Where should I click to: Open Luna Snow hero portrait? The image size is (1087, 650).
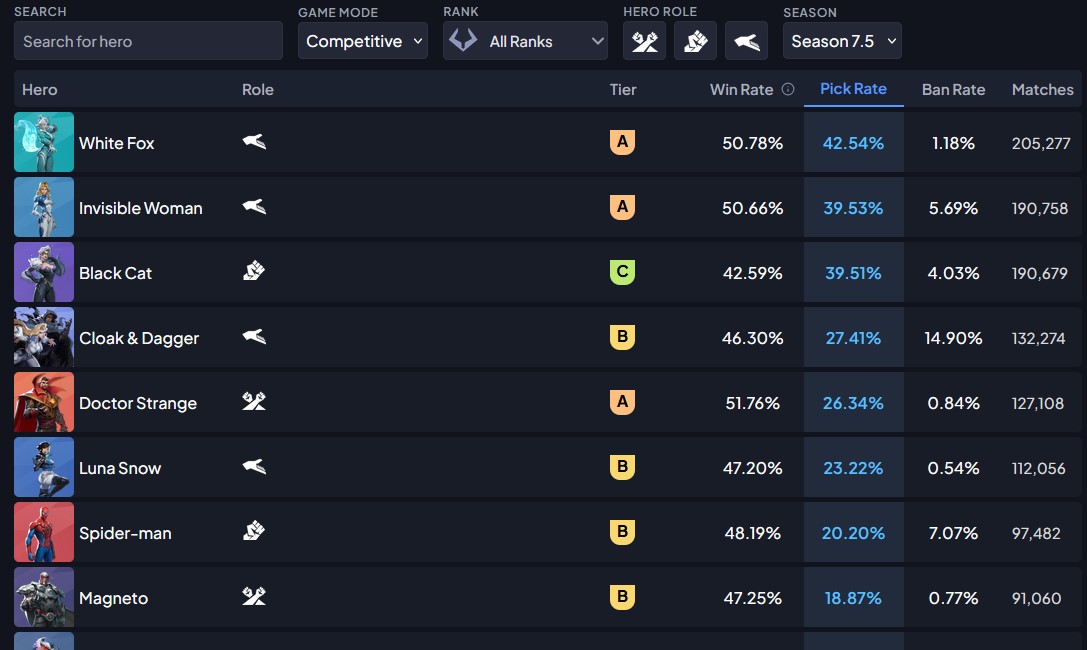tap(44, 468)
